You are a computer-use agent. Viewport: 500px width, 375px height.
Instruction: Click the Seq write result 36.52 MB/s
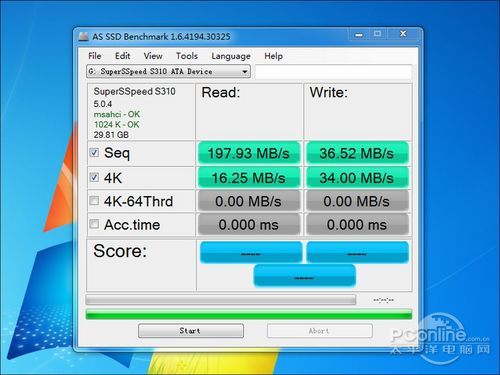coord(357,153)
